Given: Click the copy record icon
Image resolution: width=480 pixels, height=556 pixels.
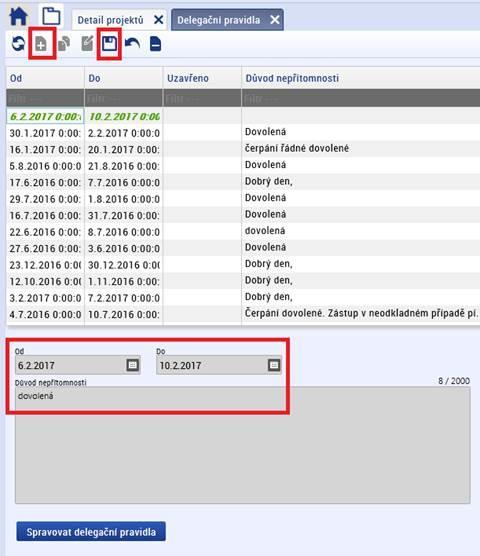Looking at the screenshot, I should (x=64, y=44).
